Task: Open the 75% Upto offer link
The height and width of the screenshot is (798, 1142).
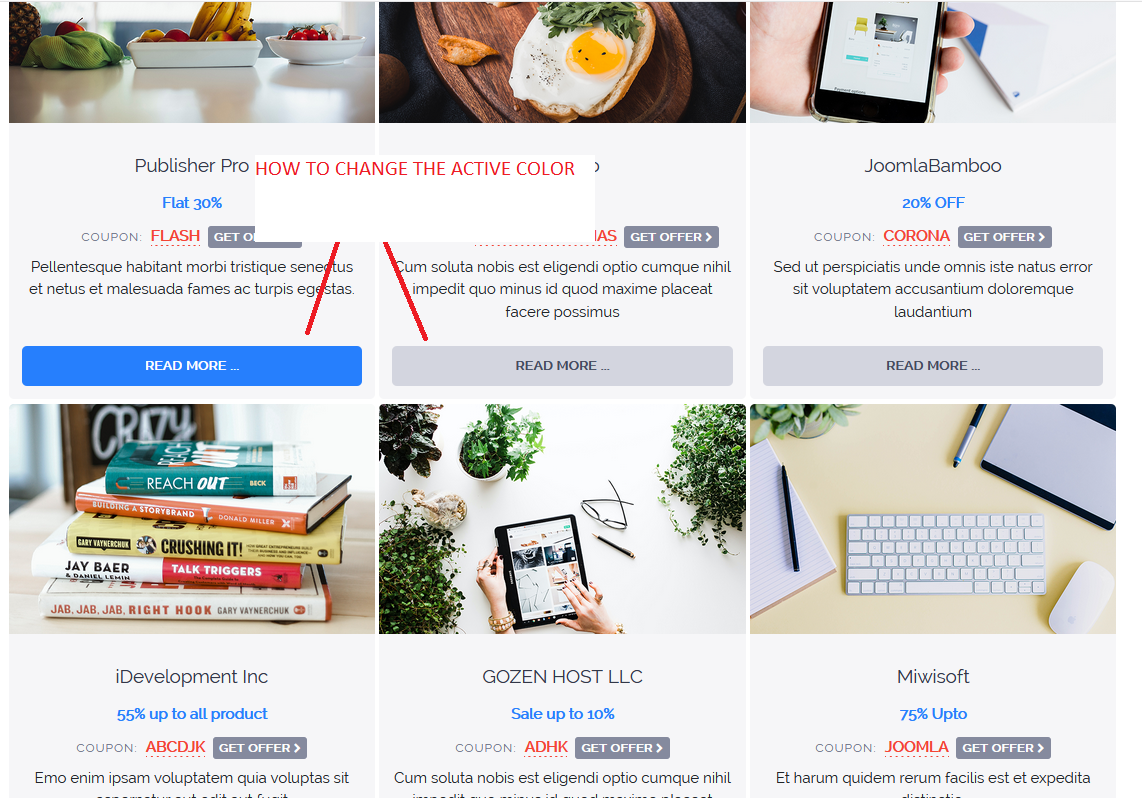Action: point(933,714)
